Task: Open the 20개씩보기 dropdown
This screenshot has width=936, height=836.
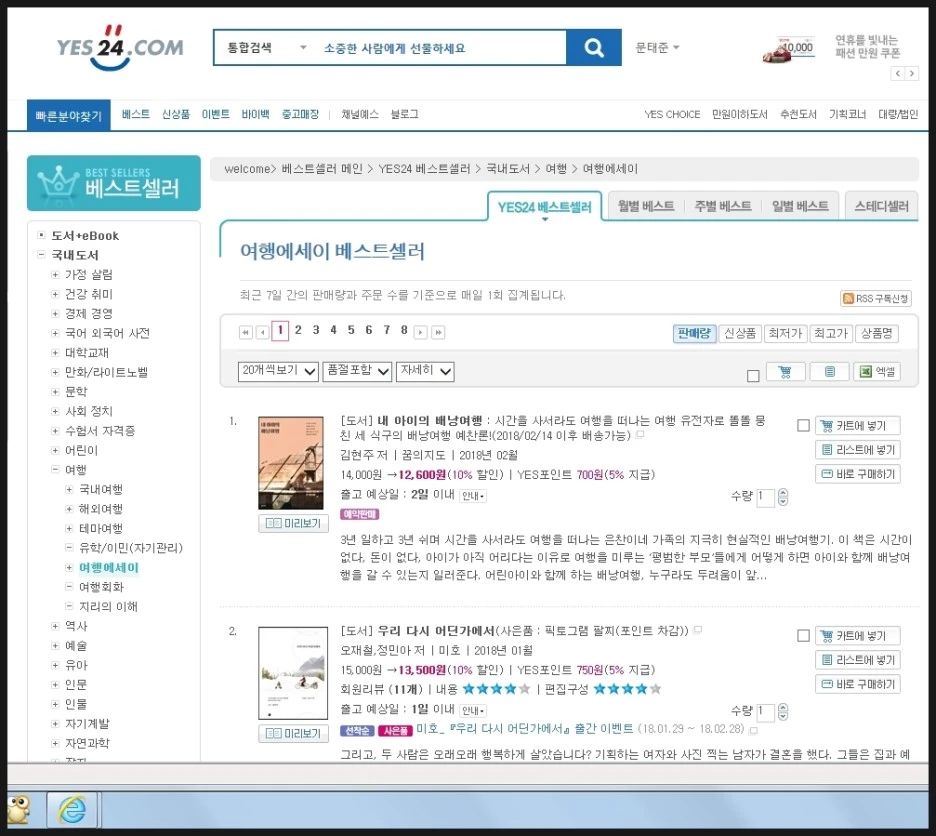Action: click(x=278, y=371)
